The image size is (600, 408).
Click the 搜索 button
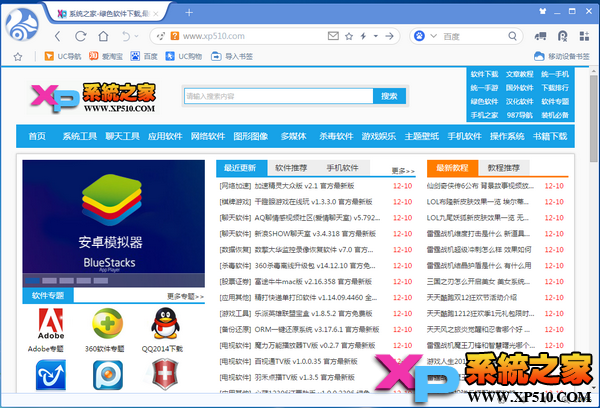389,96
